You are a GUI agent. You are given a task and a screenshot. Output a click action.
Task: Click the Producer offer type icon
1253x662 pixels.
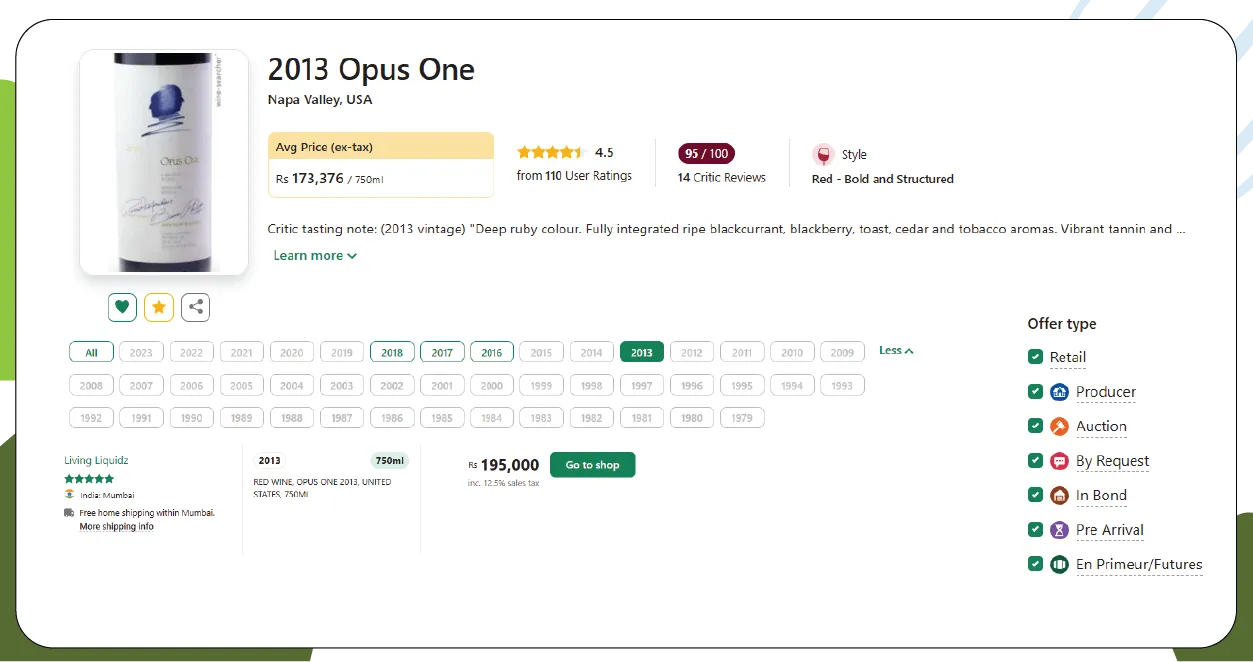[x=1059, y=392]
